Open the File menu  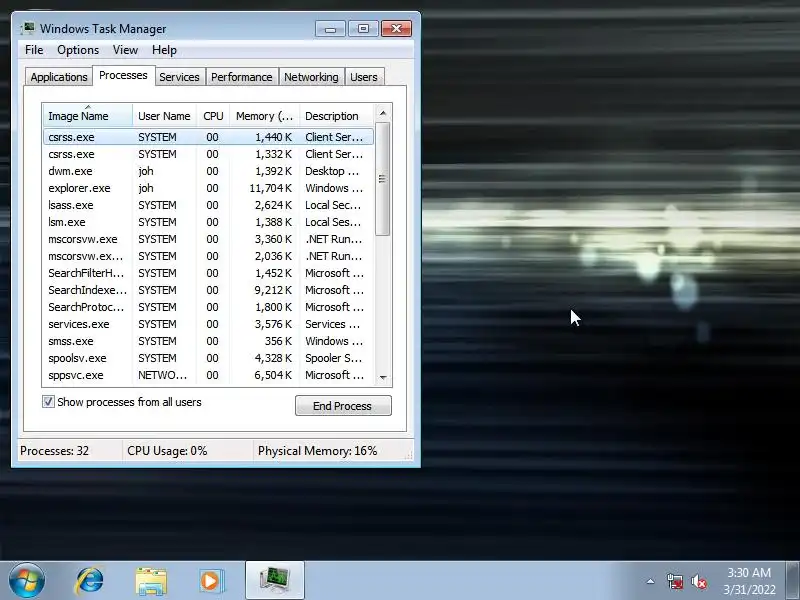[34, 50]
